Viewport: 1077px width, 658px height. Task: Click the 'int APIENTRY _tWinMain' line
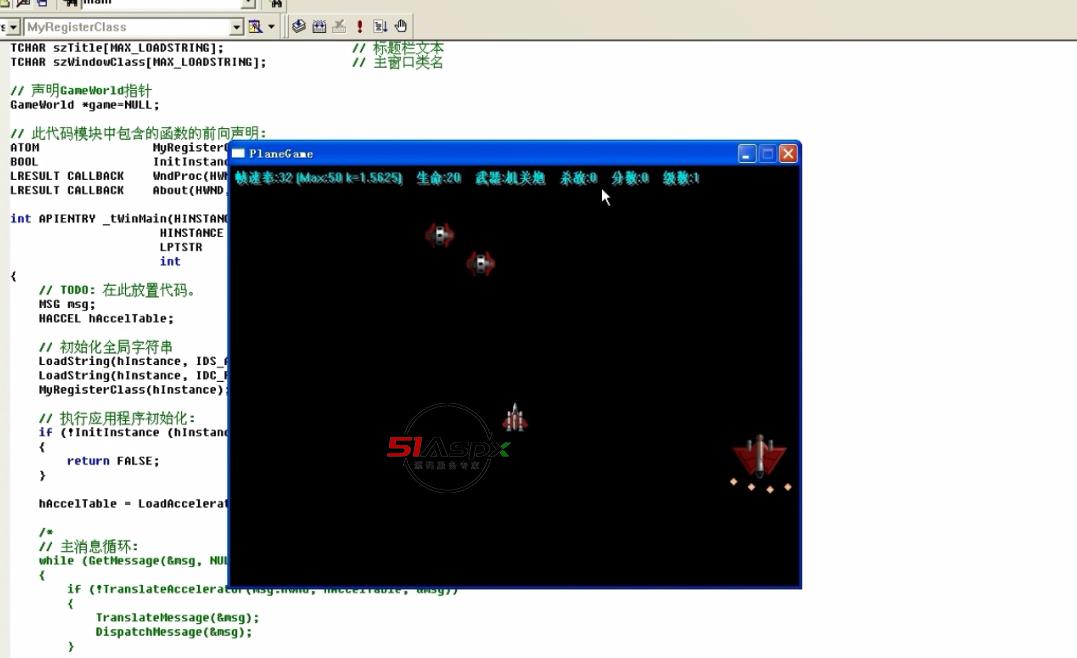(x=118, y=218)
